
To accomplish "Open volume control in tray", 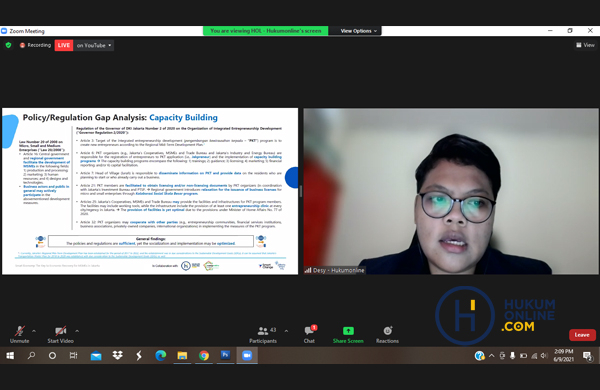I will click(x=544, y=356).
